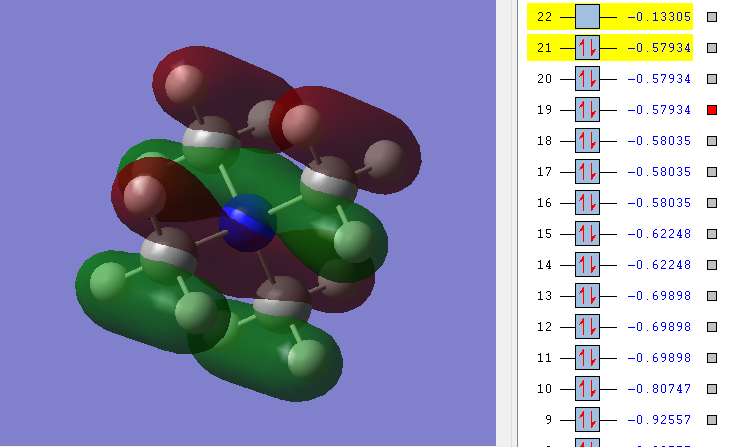The image size is (729, 447).
Task: Tick the surface checkbox for orbital 22
Action: point(712,17)
